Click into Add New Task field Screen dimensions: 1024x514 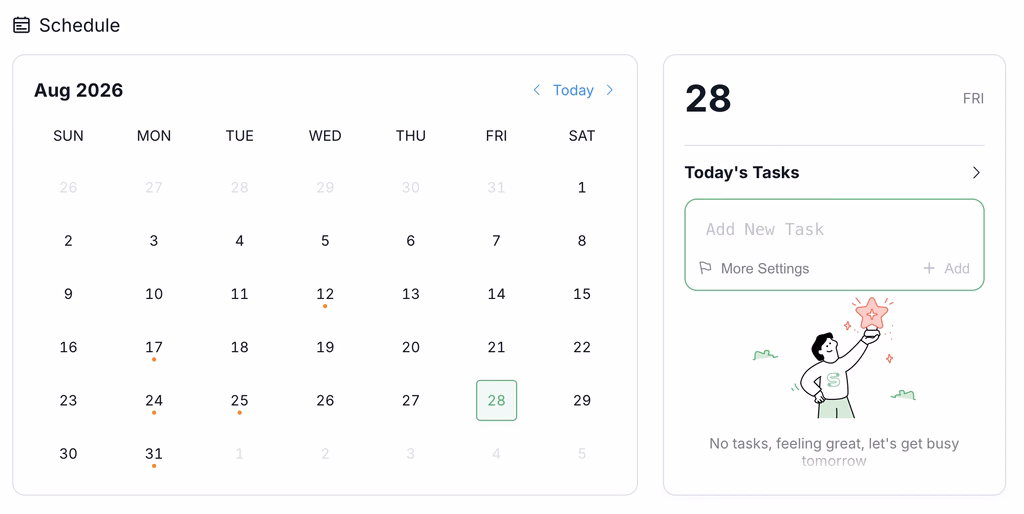coord(834,229)
